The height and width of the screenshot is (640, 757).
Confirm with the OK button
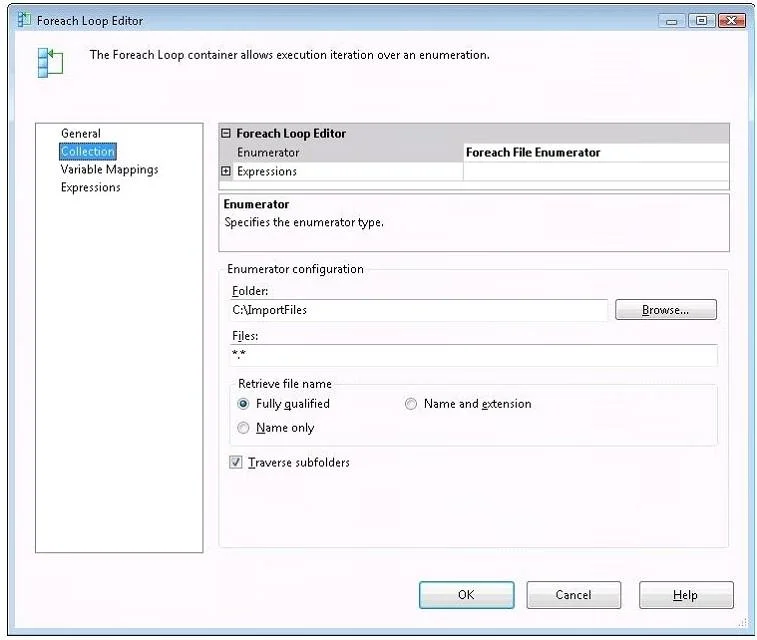(466, 595)
